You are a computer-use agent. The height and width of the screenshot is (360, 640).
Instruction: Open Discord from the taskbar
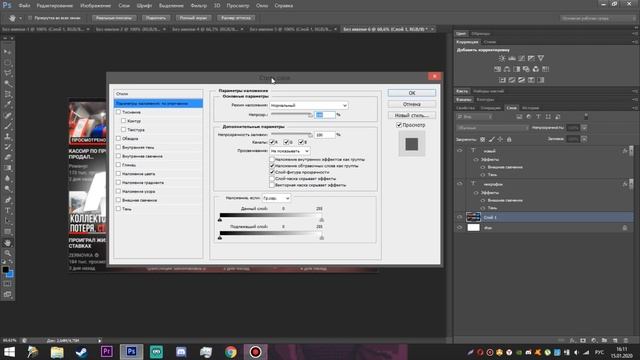point(181,352)
